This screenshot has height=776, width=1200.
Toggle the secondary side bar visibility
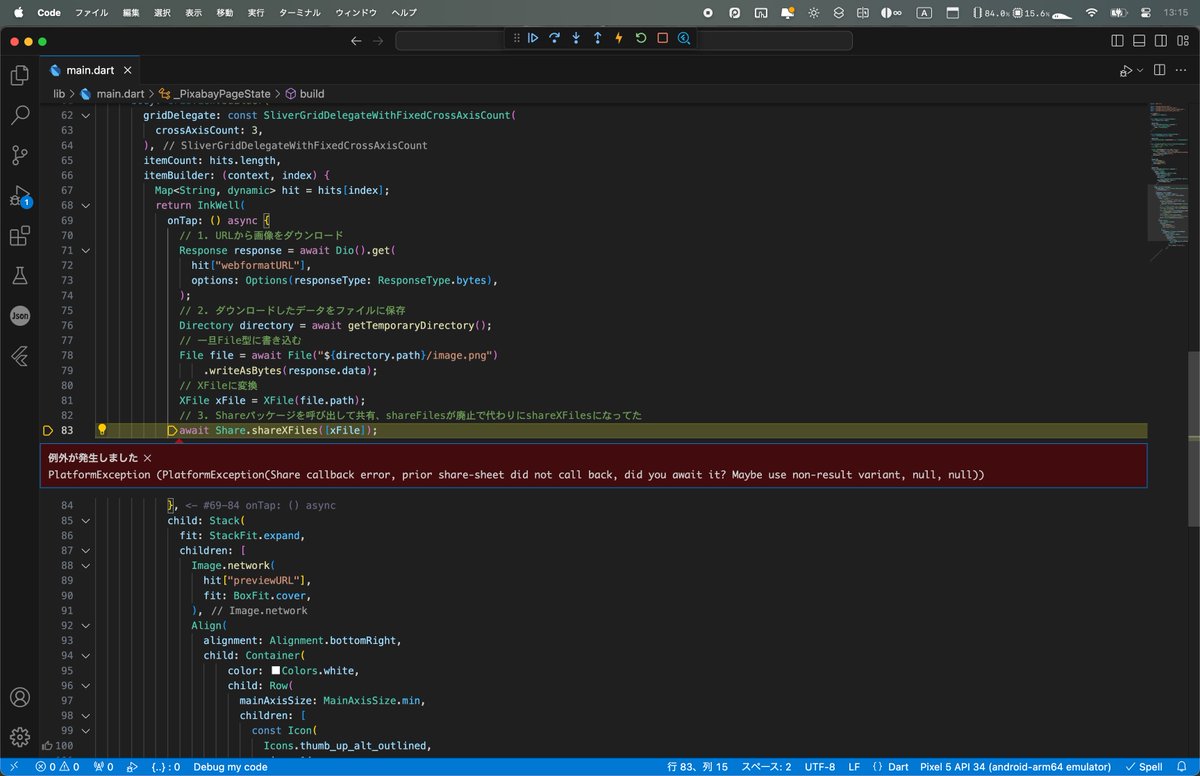[x=1160, y=41]
